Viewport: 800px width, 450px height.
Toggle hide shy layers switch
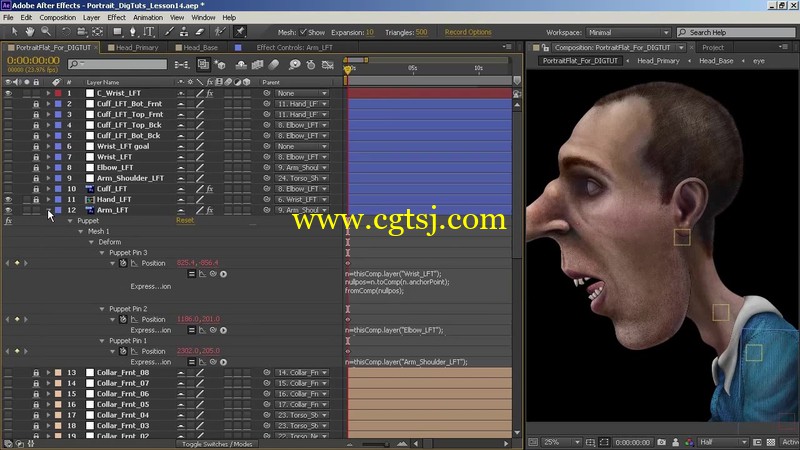(x=241, y=65)
